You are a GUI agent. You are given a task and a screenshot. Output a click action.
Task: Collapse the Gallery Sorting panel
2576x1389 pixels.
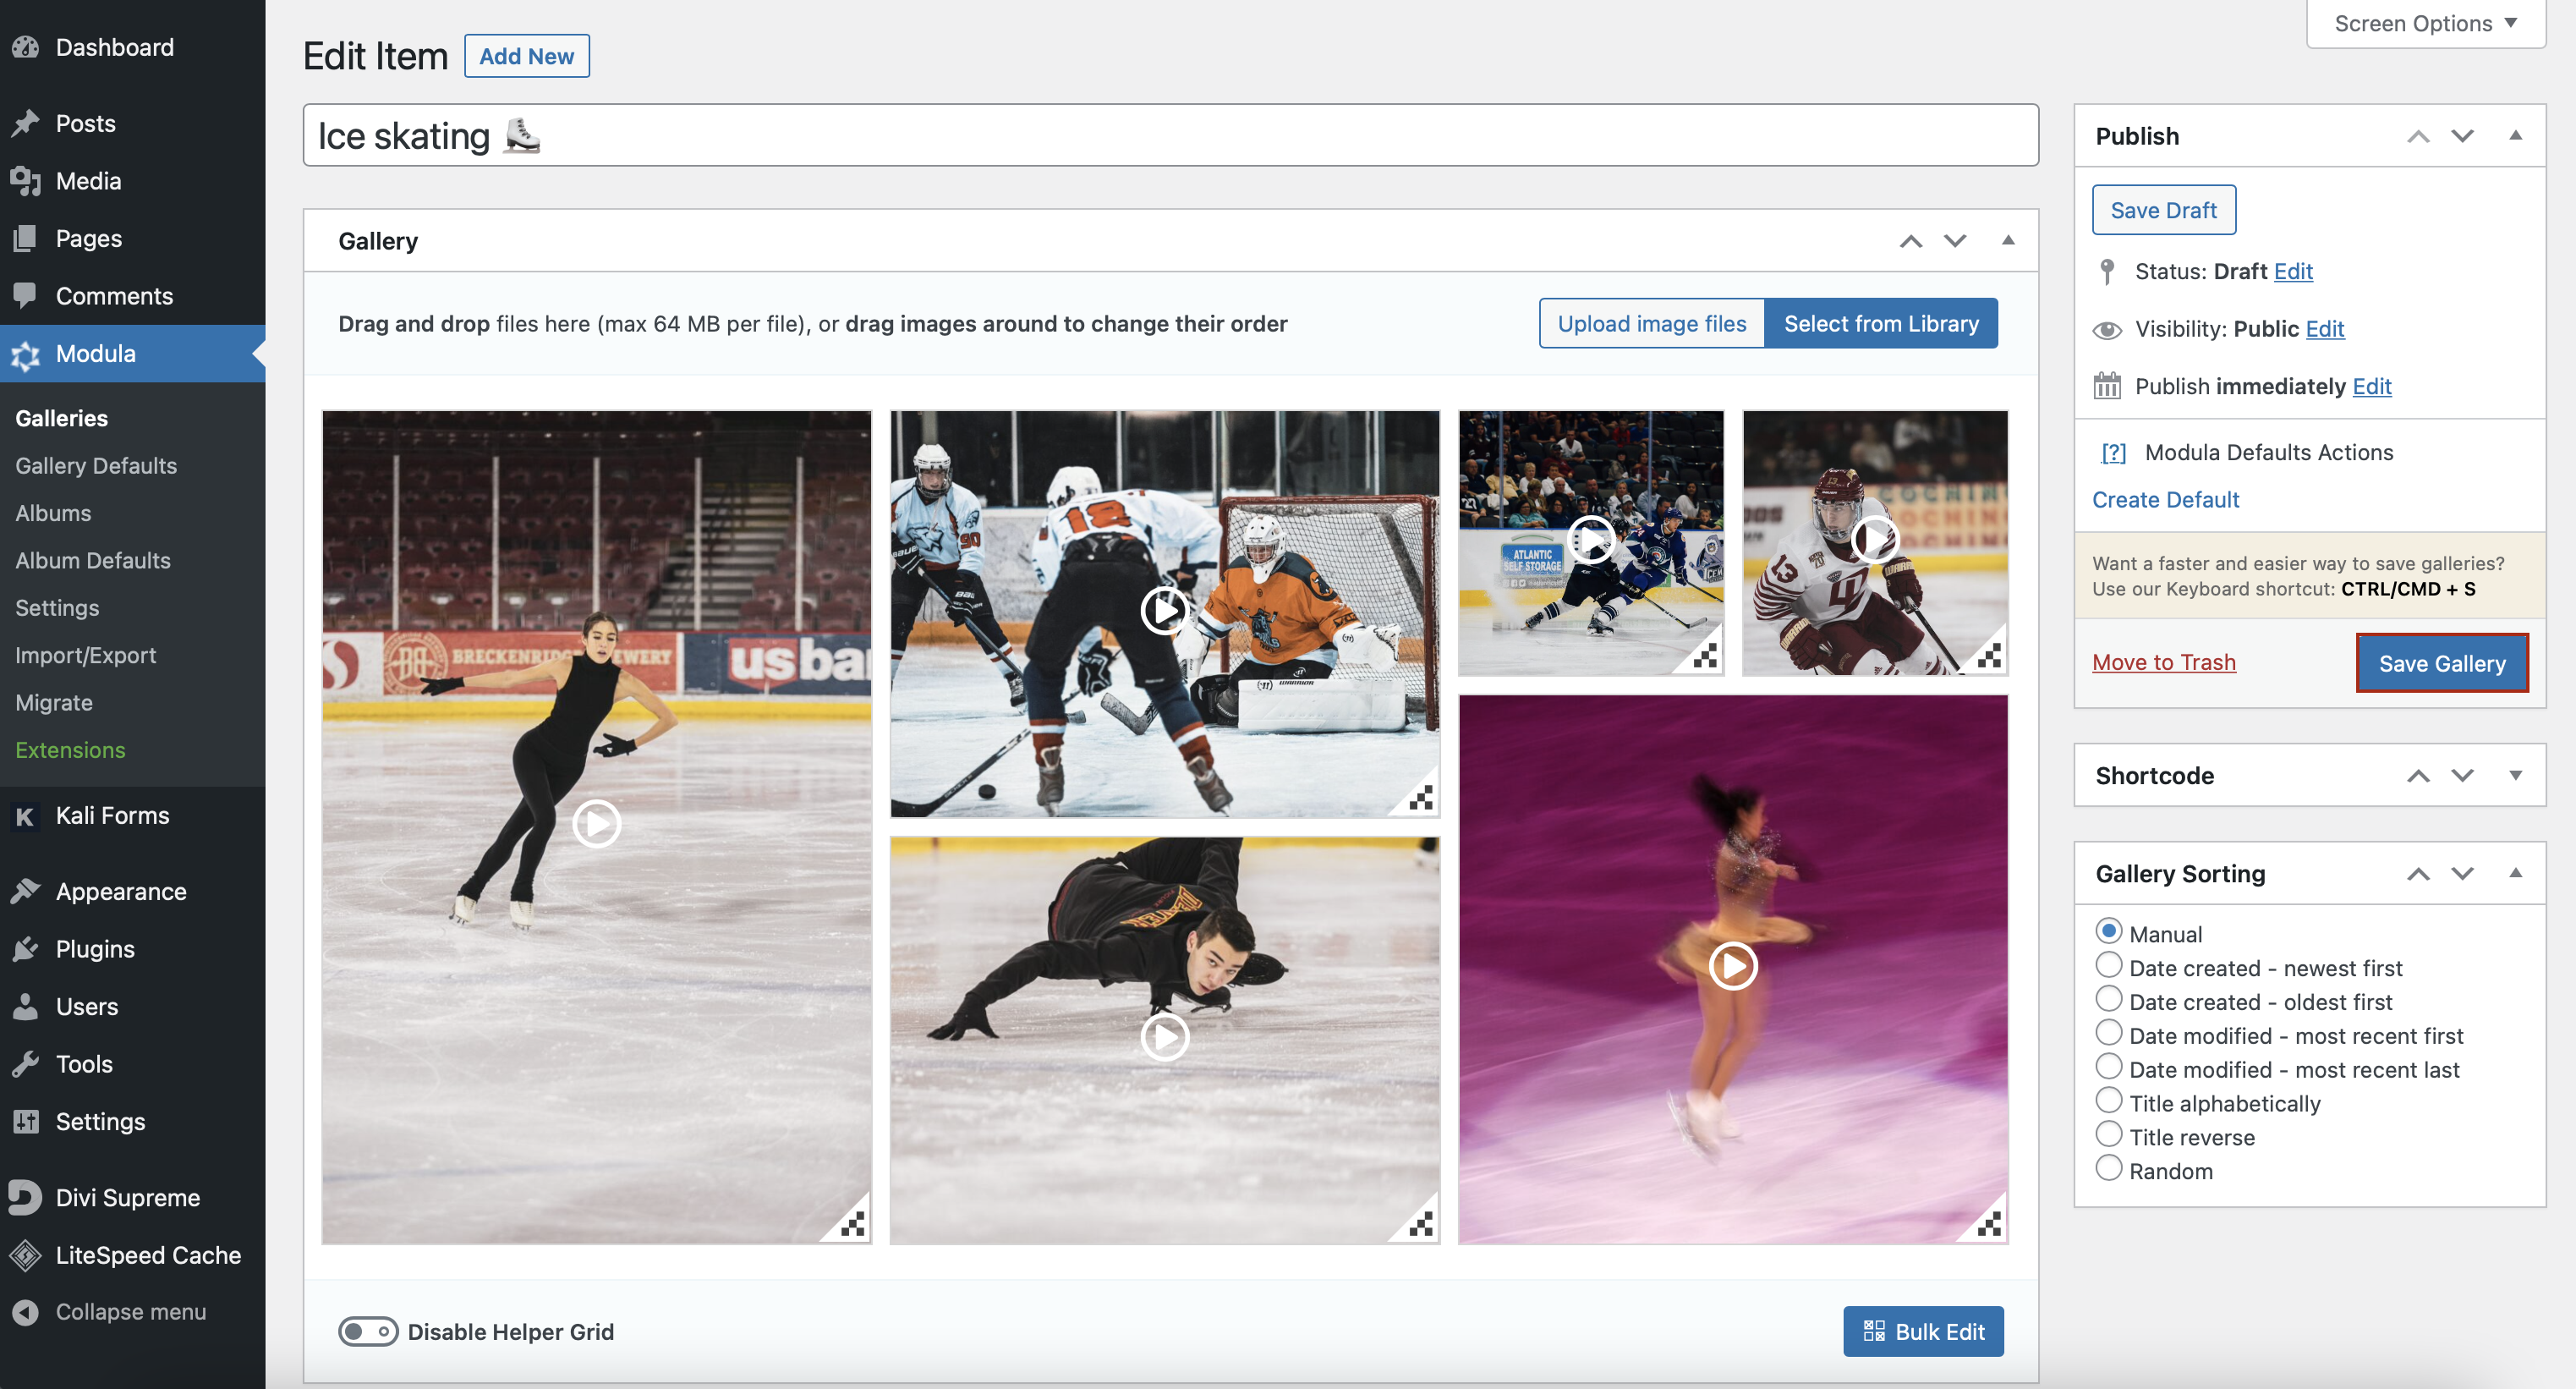click(x=2515, y=873)
